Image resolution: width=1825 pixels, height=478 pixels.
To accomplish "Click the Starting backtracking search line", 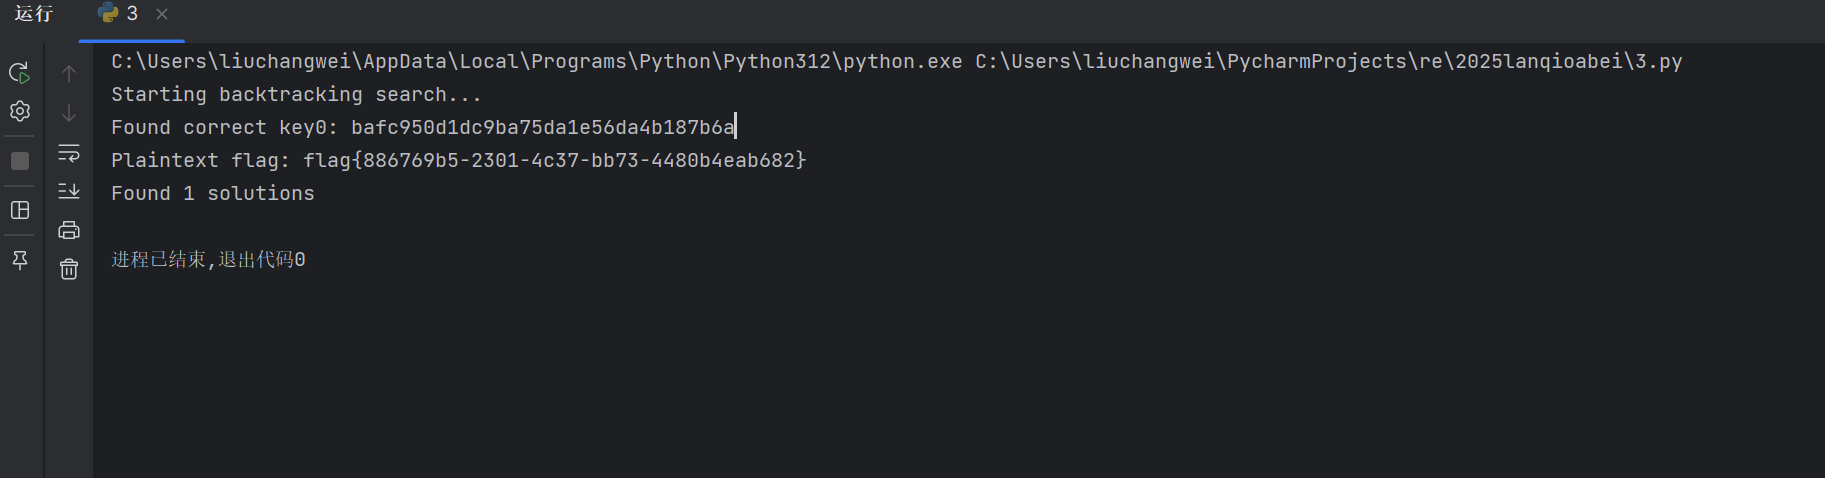I will pos(296,95).
